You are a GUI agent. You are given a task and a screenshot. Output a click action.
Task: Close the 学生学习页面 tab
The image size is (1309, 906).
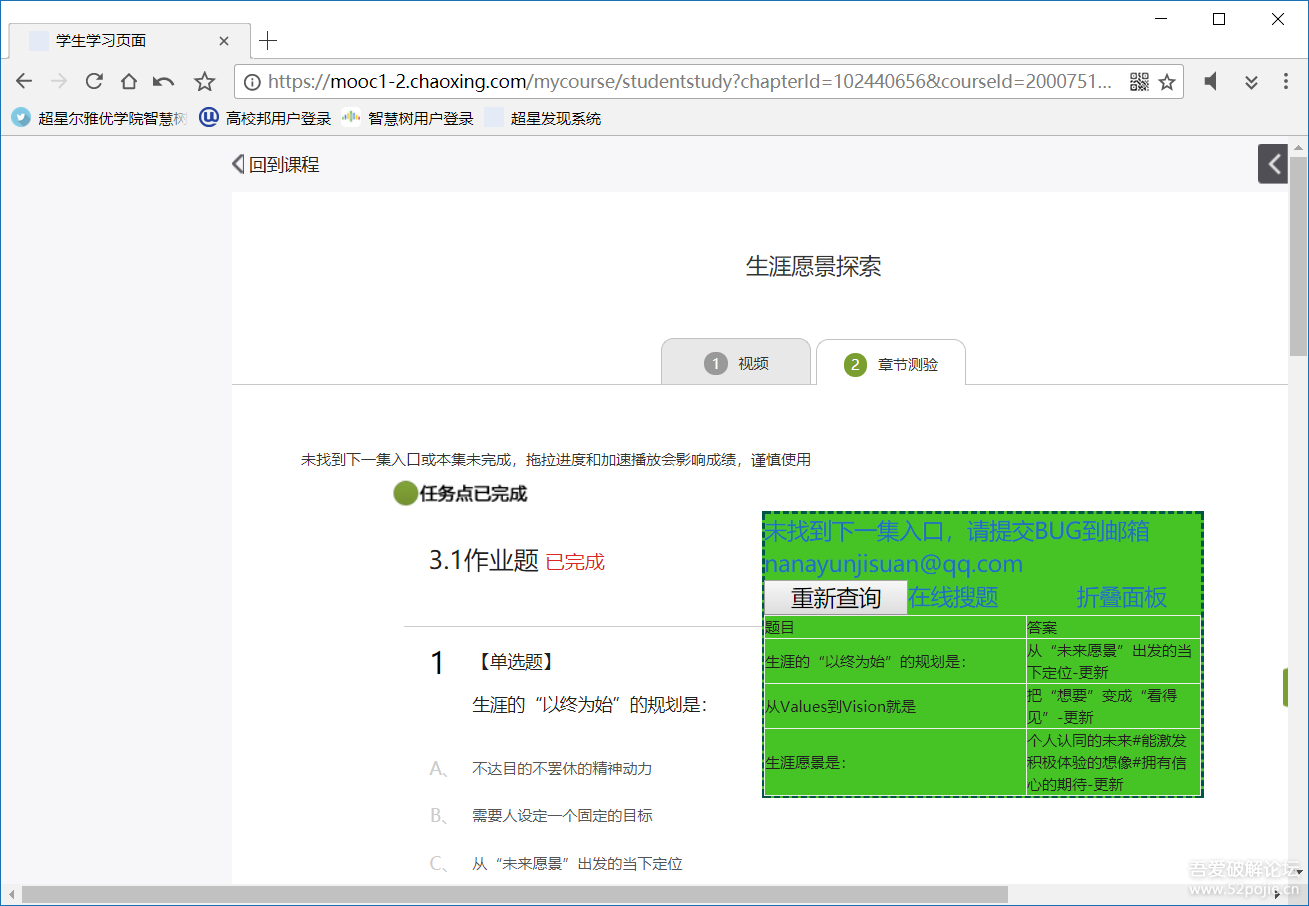point(224,41)
